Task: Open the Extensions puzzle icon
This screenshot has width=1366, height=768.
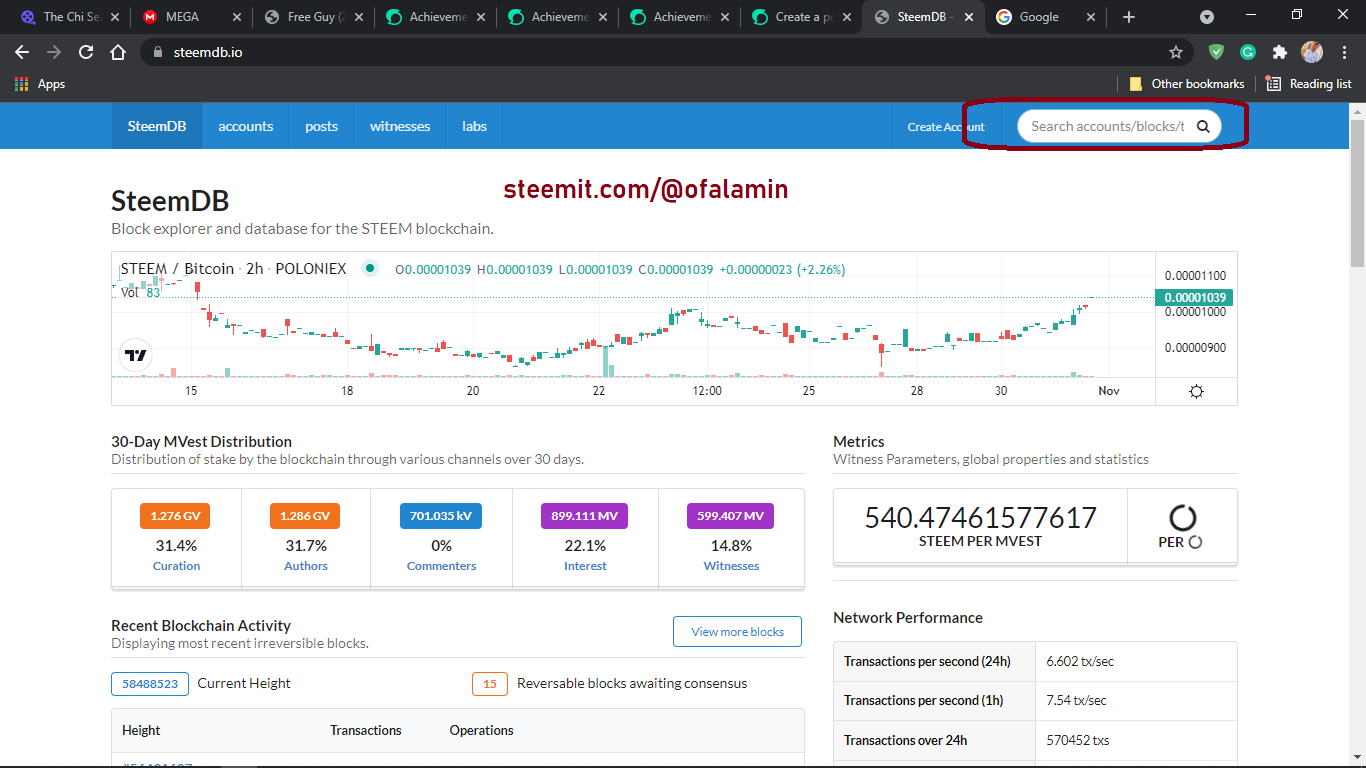Action: [x=1279, y=52]
